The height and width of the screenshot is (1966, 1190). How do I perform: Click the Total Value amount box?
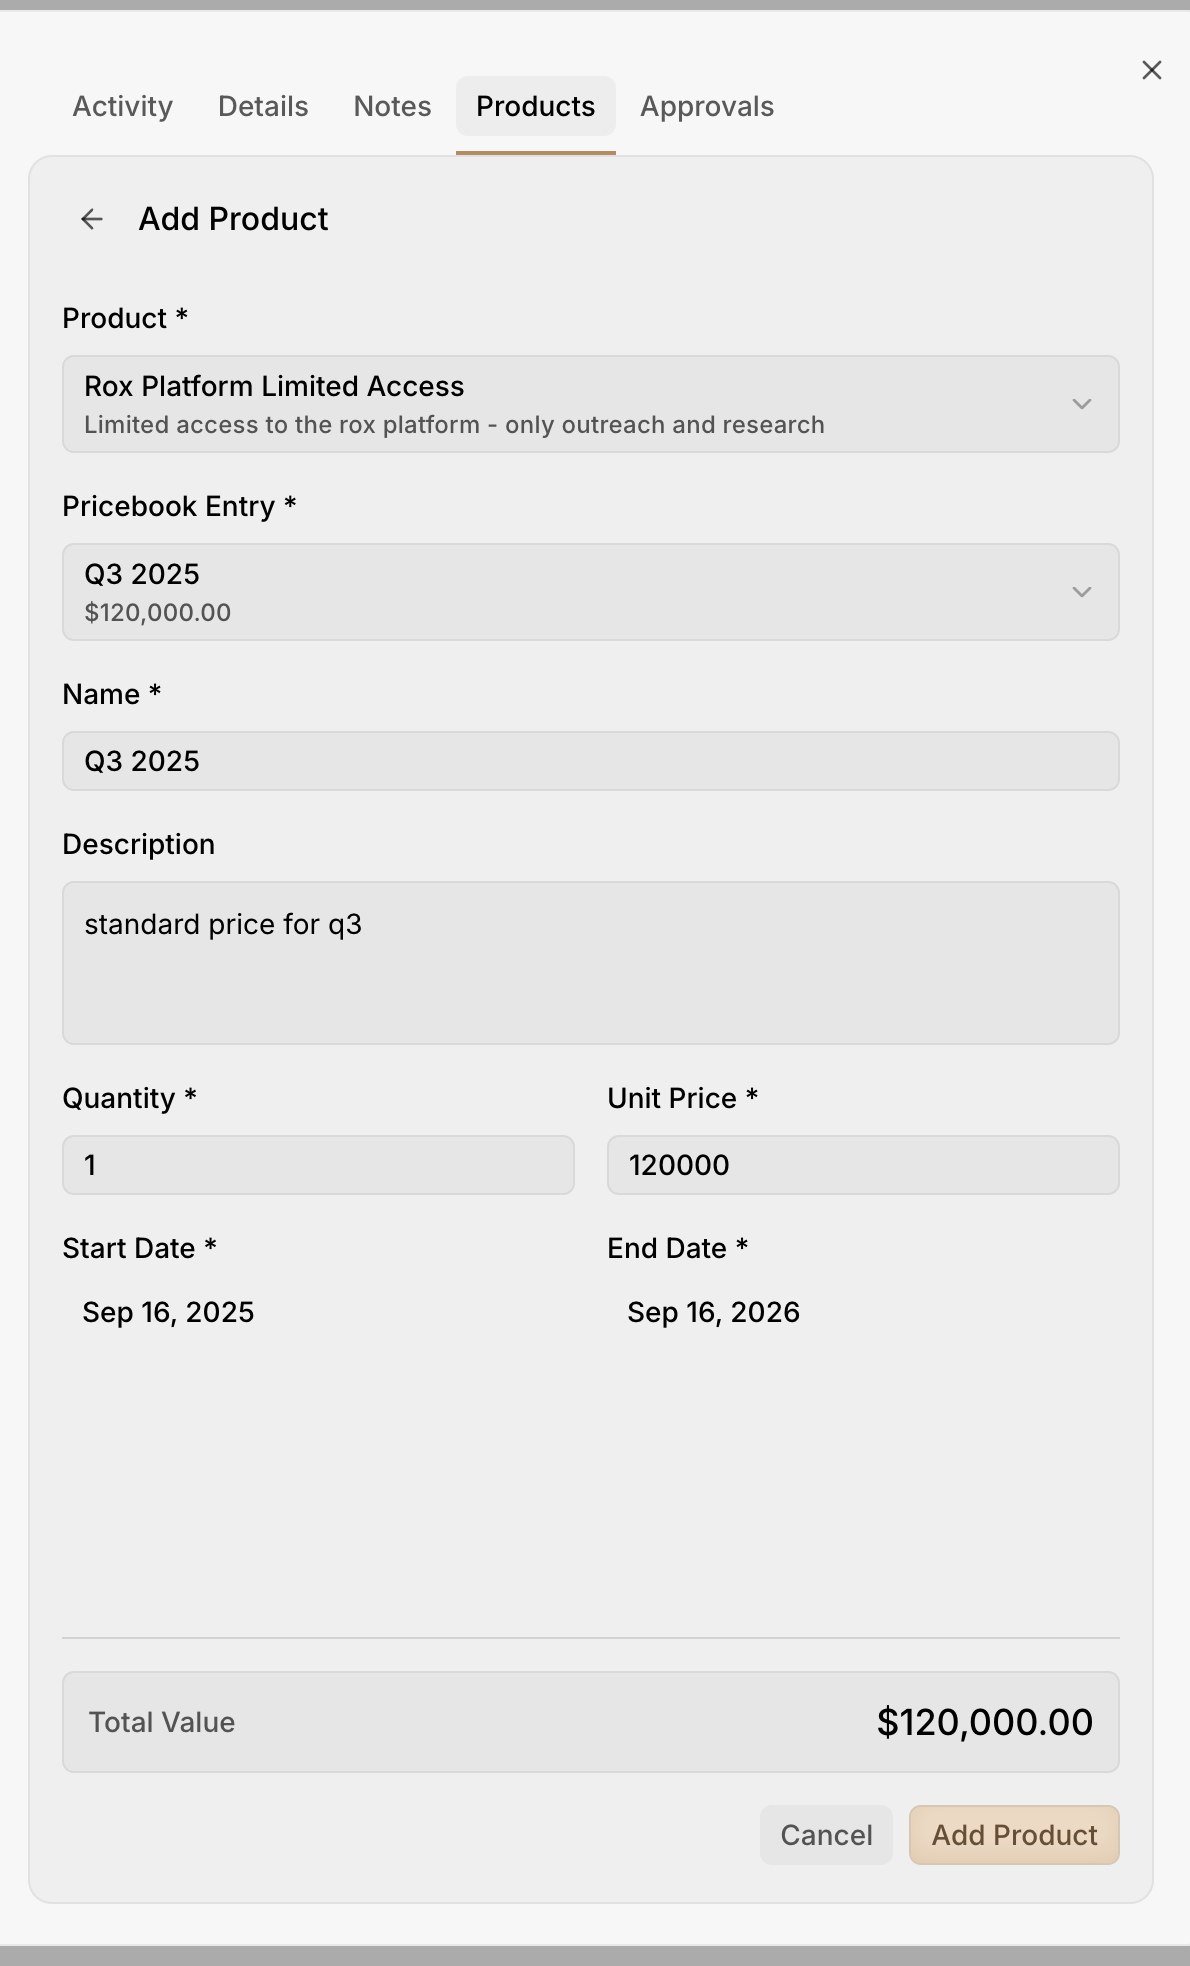tap(590, 1722)
